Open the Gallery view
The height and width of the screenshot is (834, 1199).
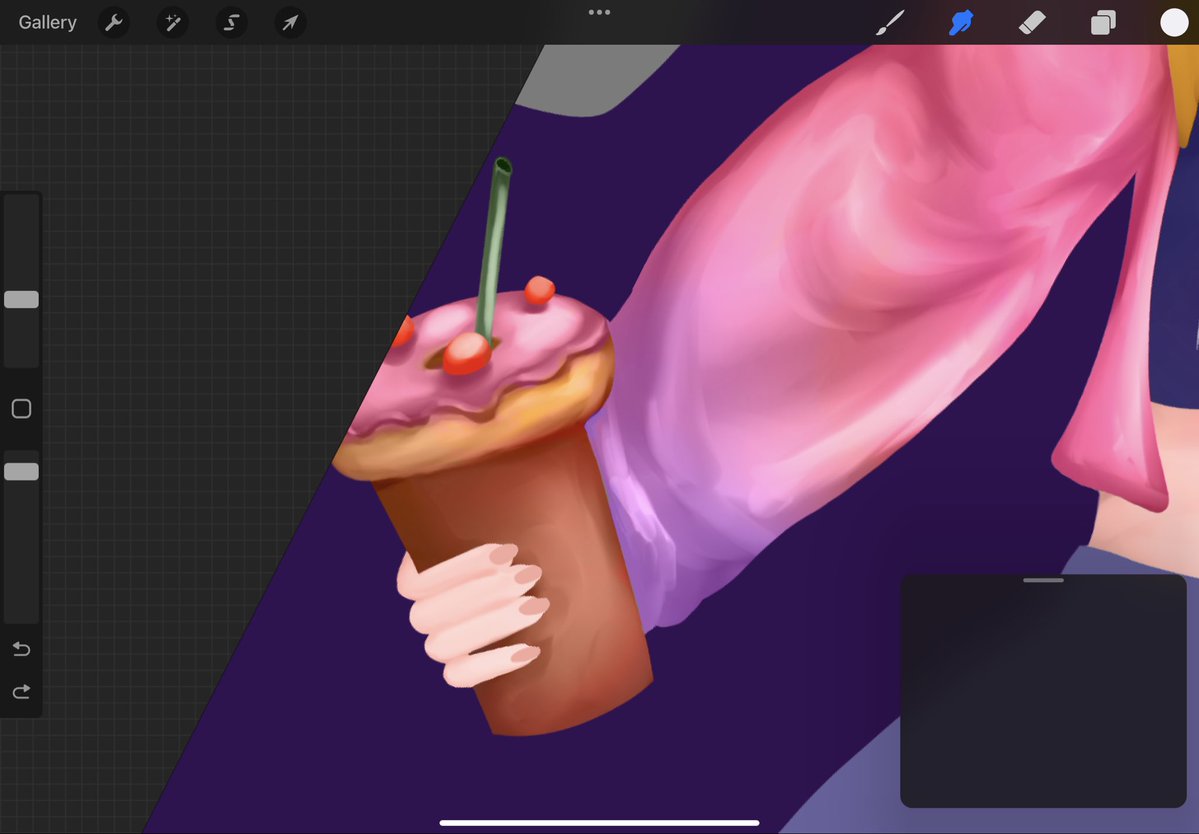point(47,22)
